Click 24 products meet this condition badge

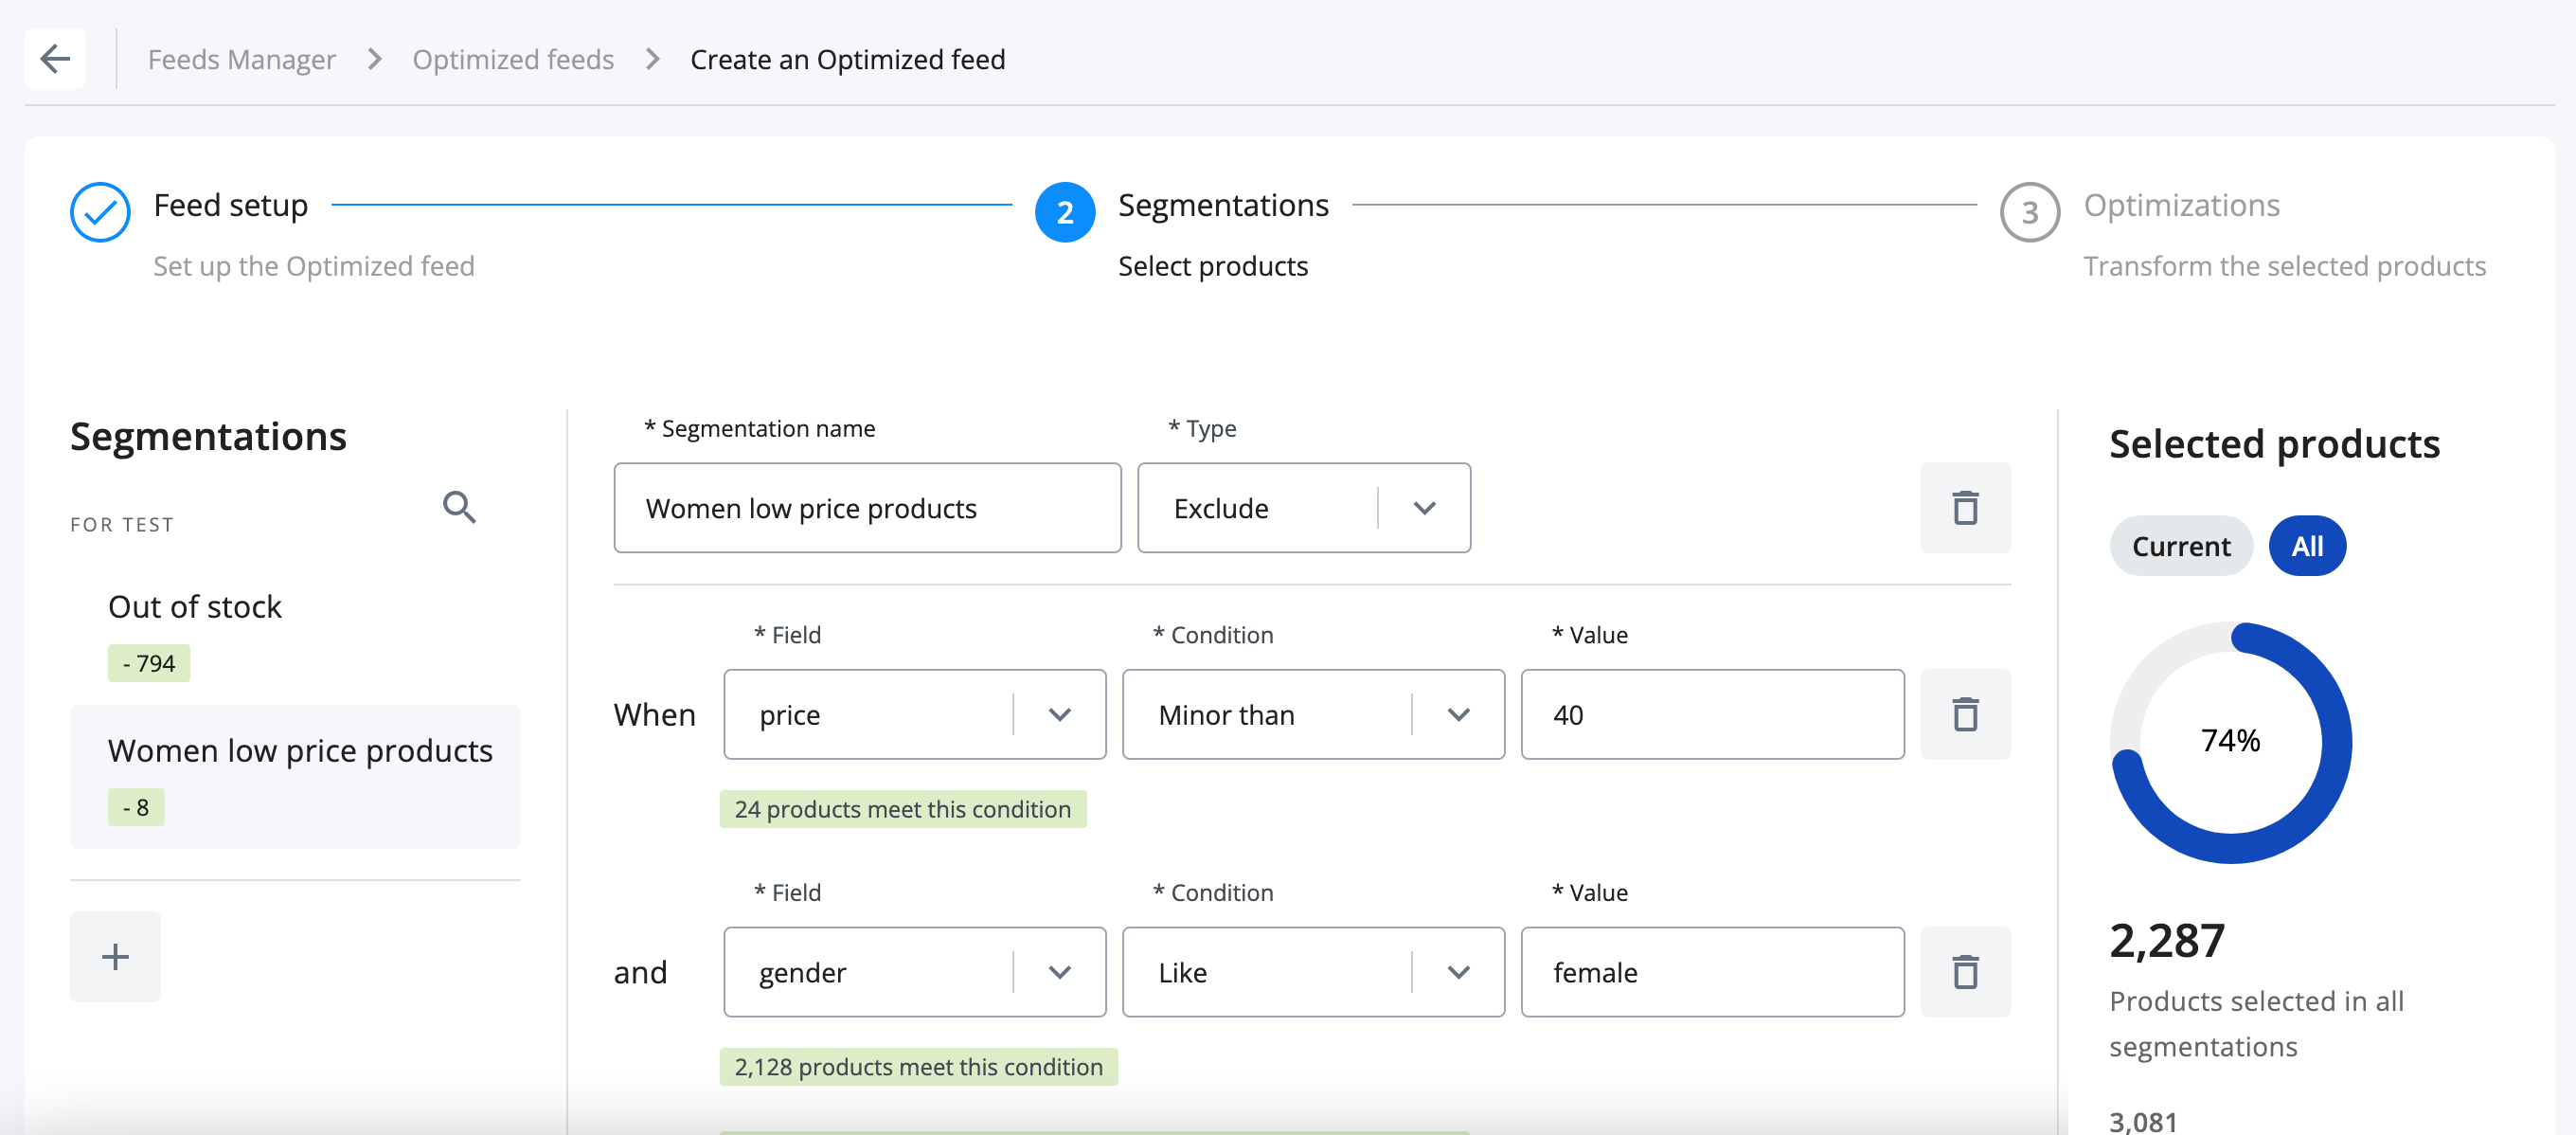click(903, 809)
